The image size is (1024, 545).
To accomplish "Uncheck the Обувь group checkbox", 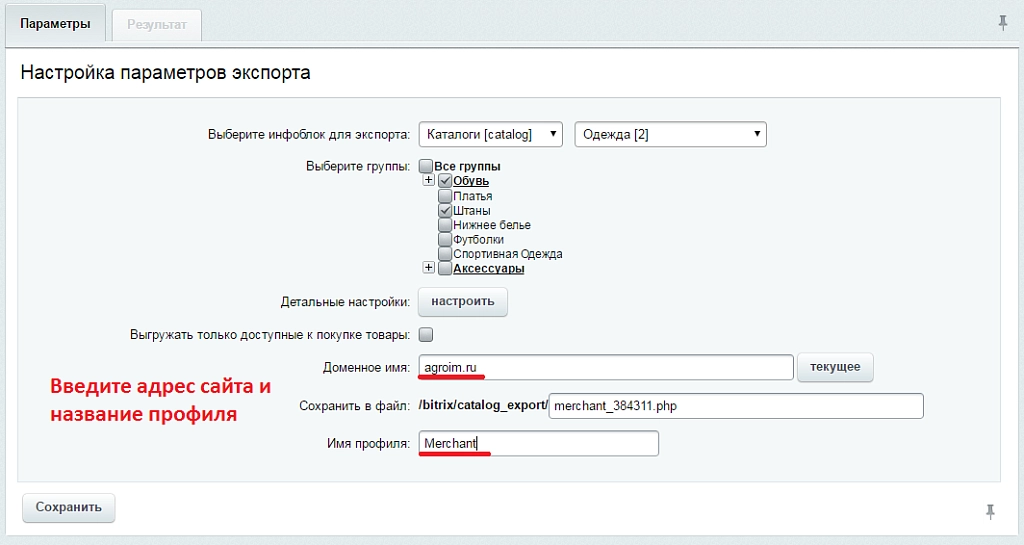I will tap(445, 181).
